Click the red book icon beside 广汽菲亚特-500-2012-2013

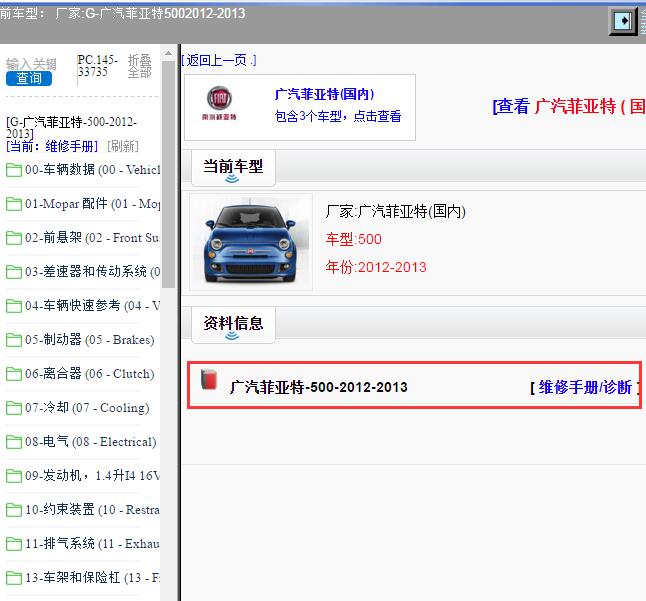coord(209,379)
